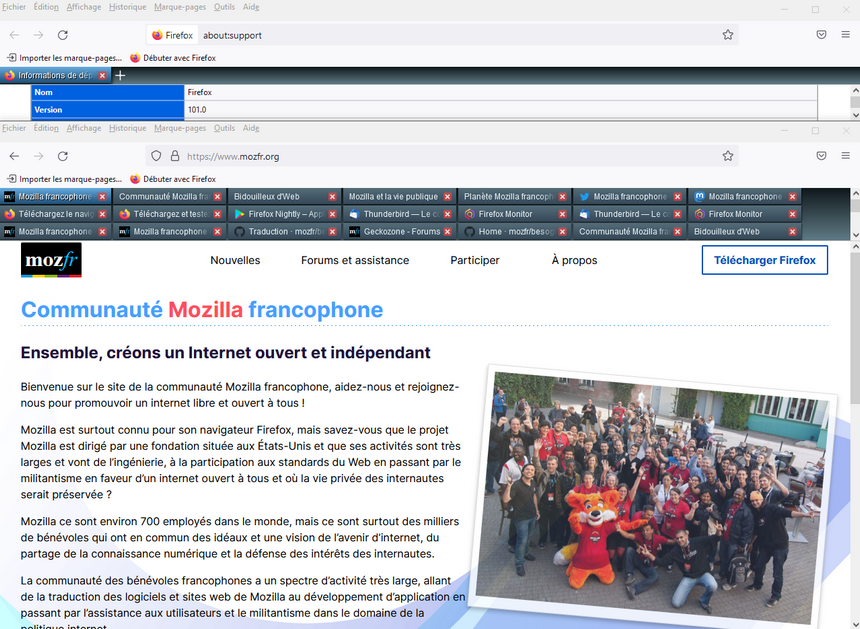The image size is (860, 629).
Task: Select the Version value 101.0
Action: (197, 110)
